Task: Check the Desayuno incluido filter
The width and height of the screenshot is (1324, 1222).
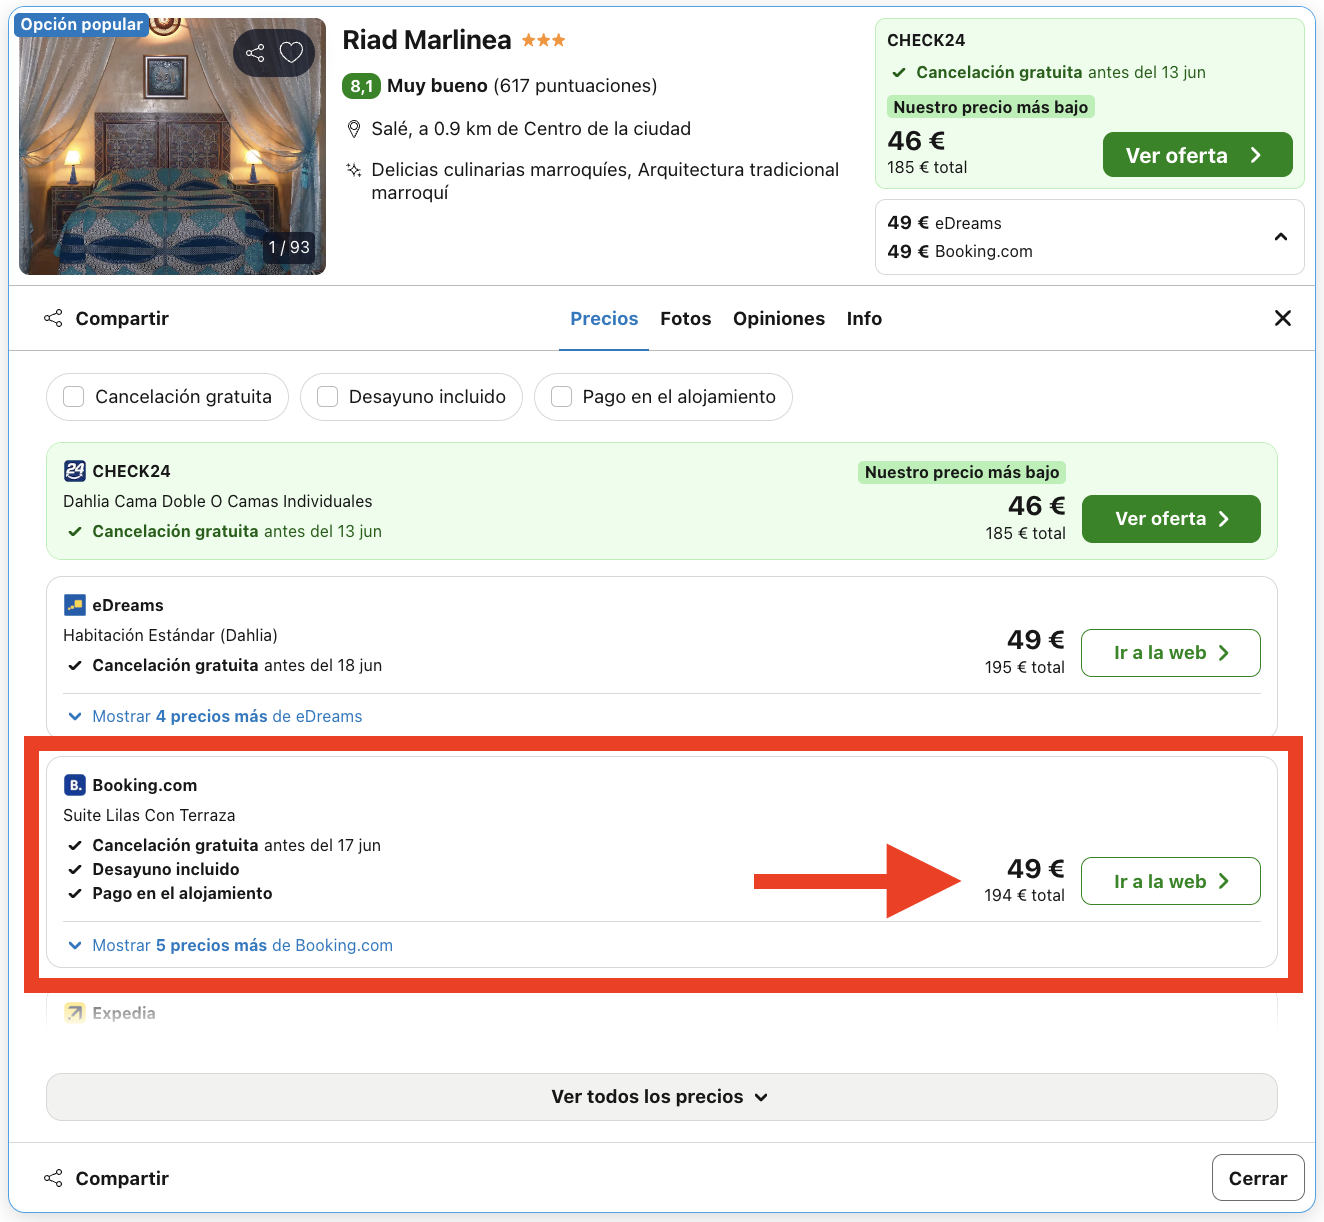Action: (328, 397)
